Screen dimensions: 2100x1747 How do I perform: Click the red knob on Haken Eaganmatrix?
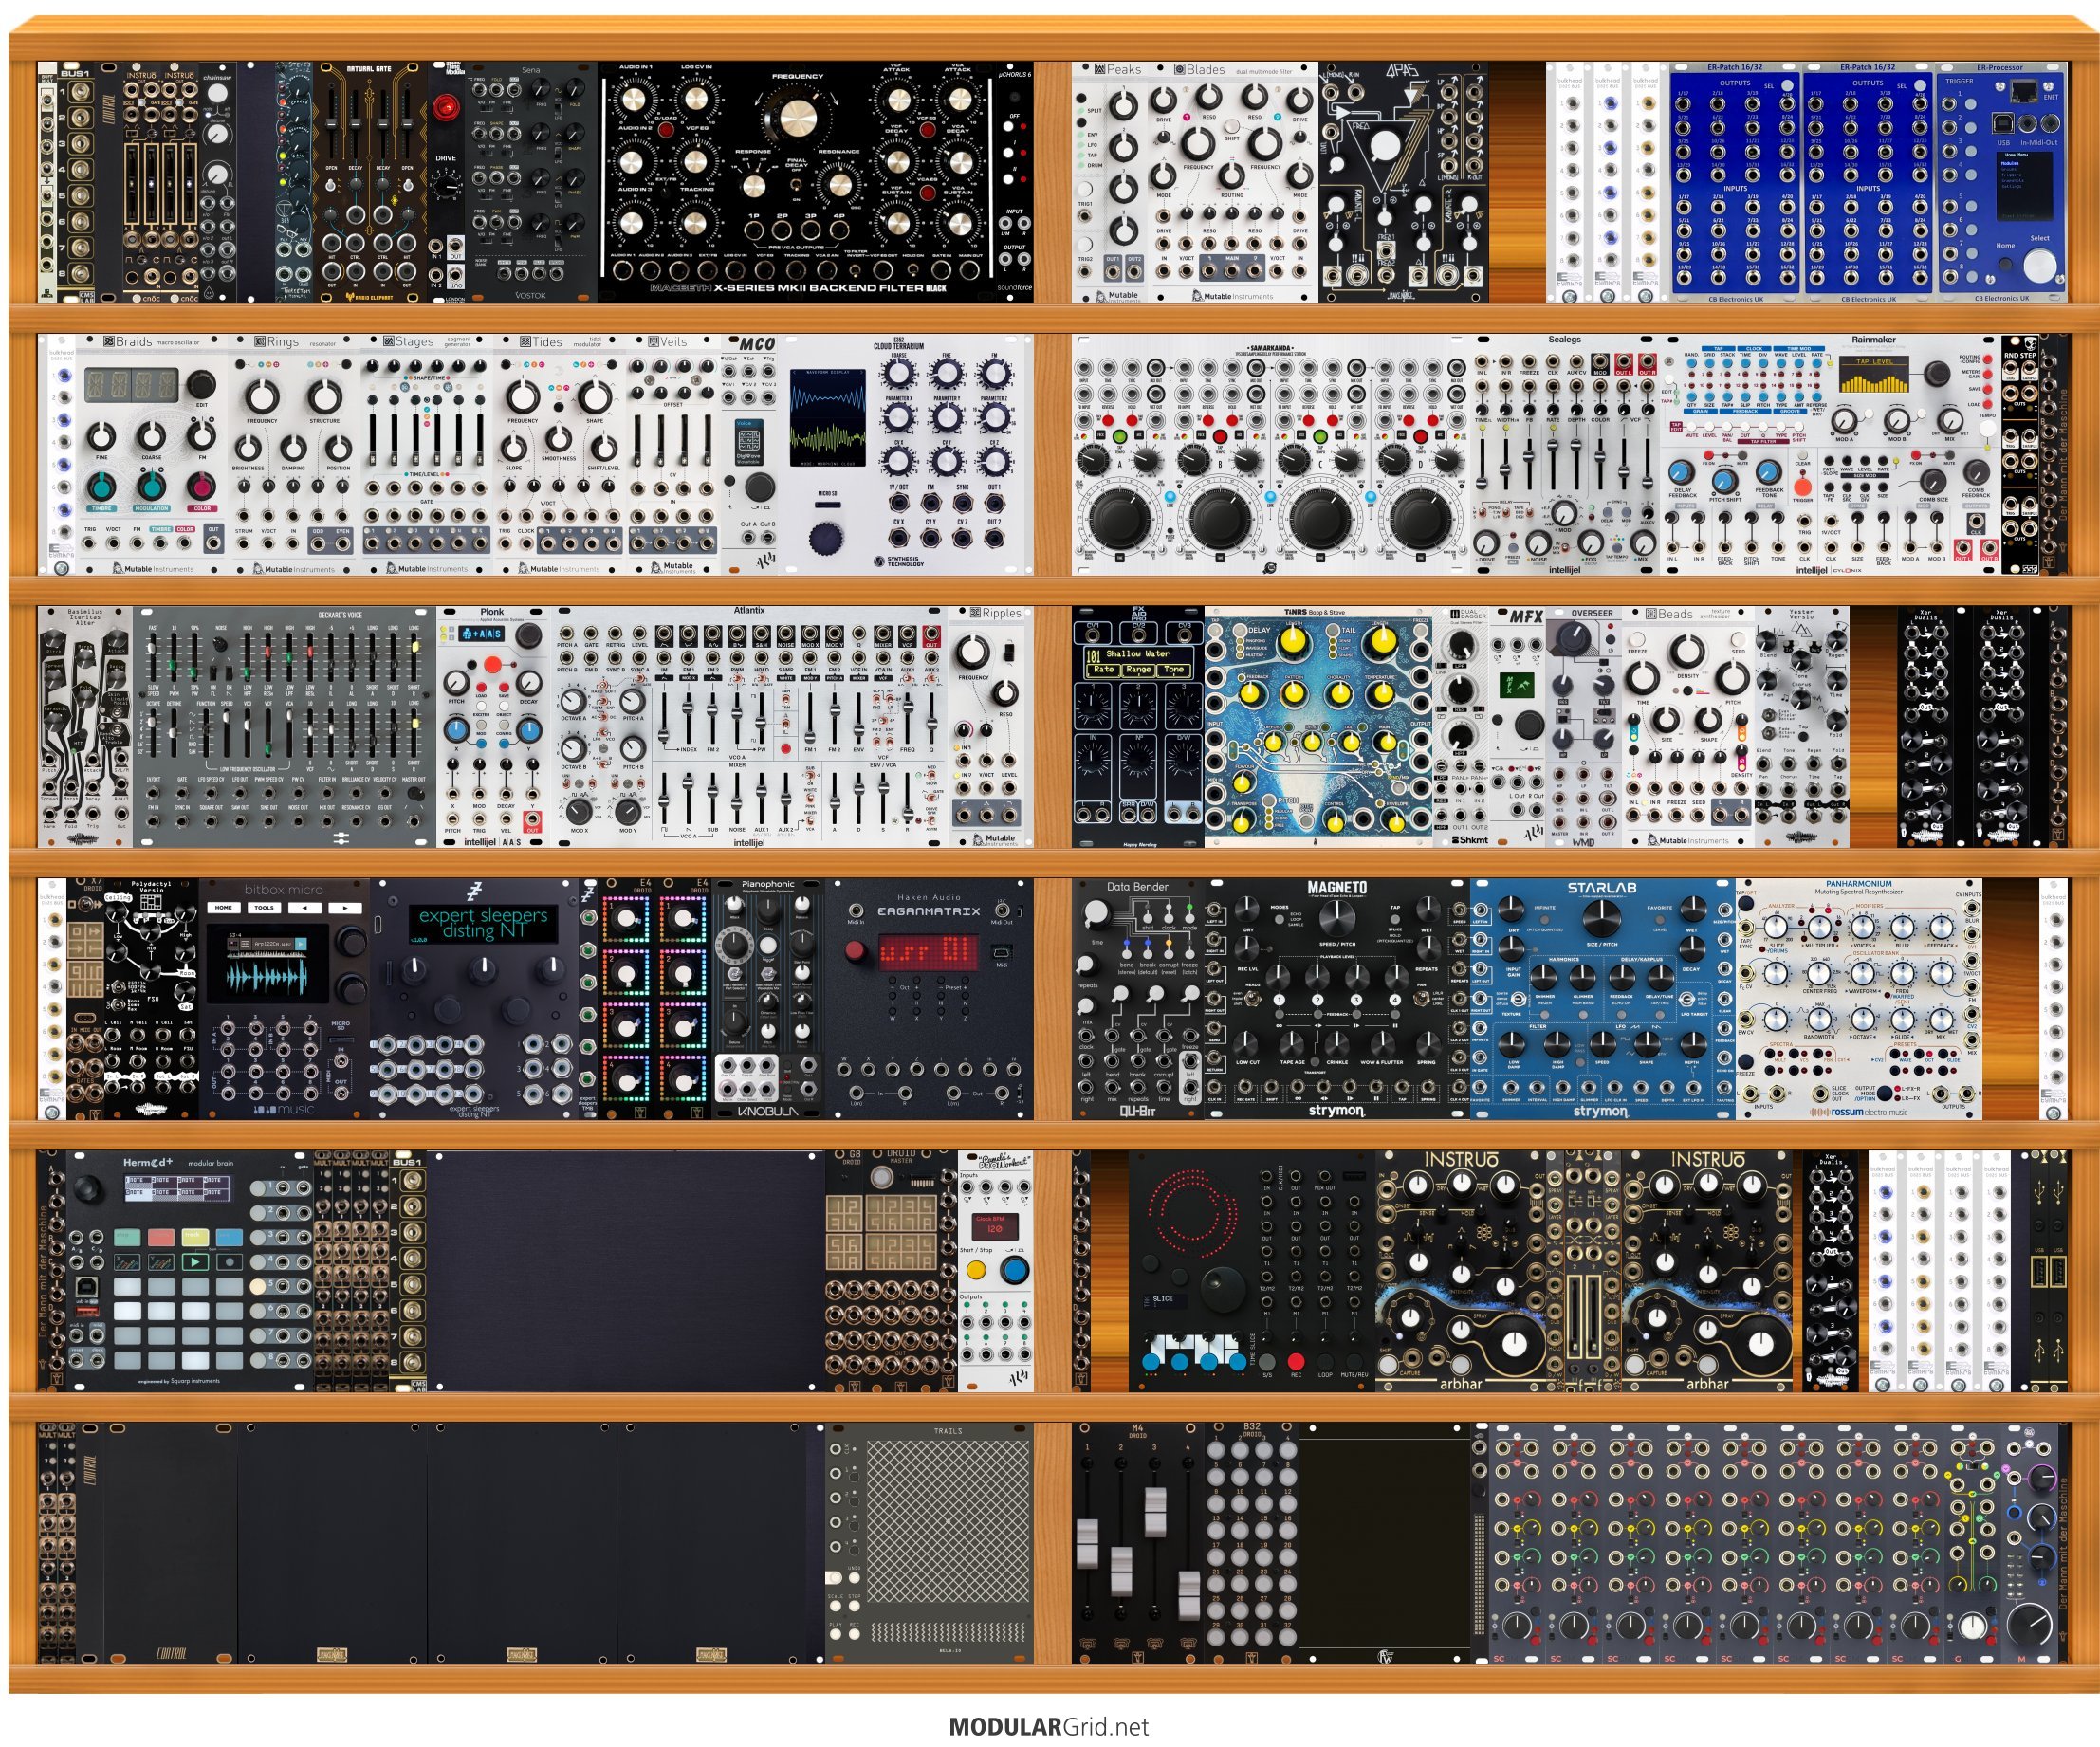click(x=856, y=951)
